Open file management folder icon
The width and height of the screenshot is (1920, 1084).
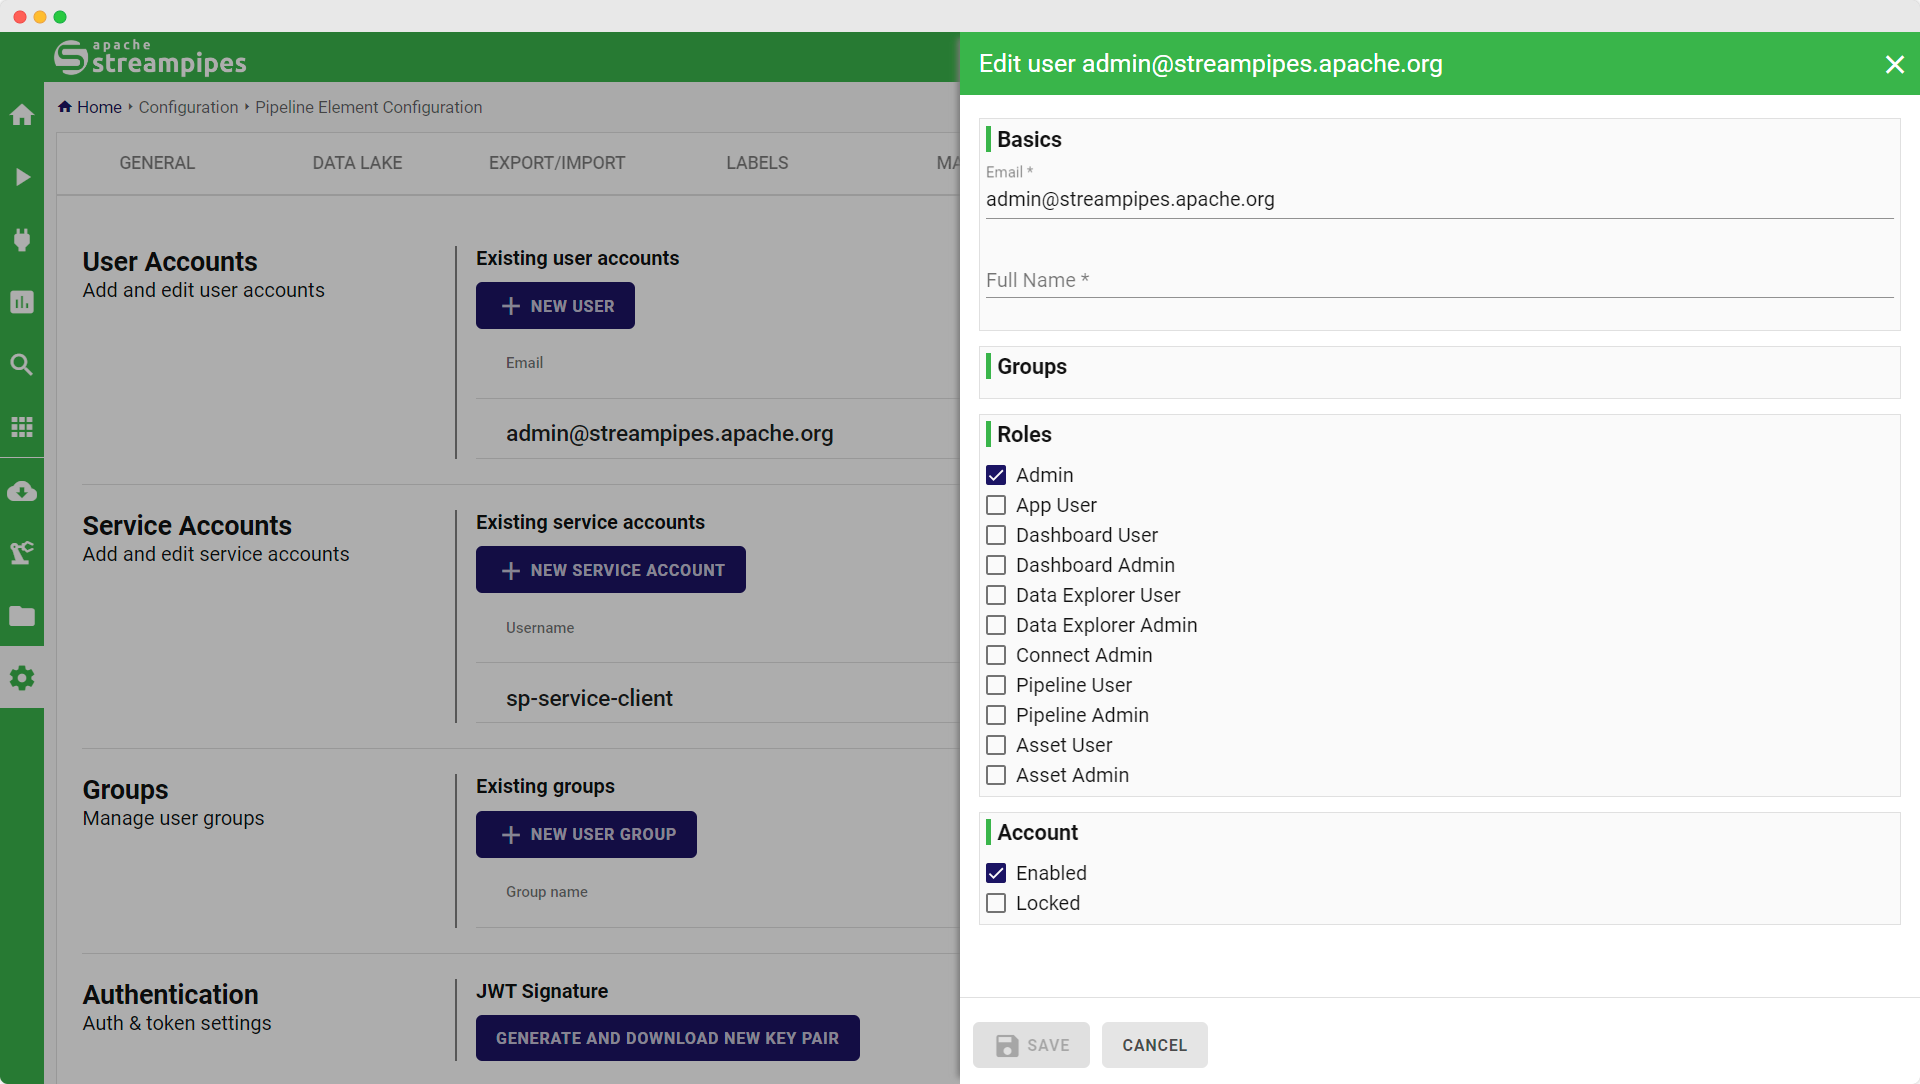point(22,616)
